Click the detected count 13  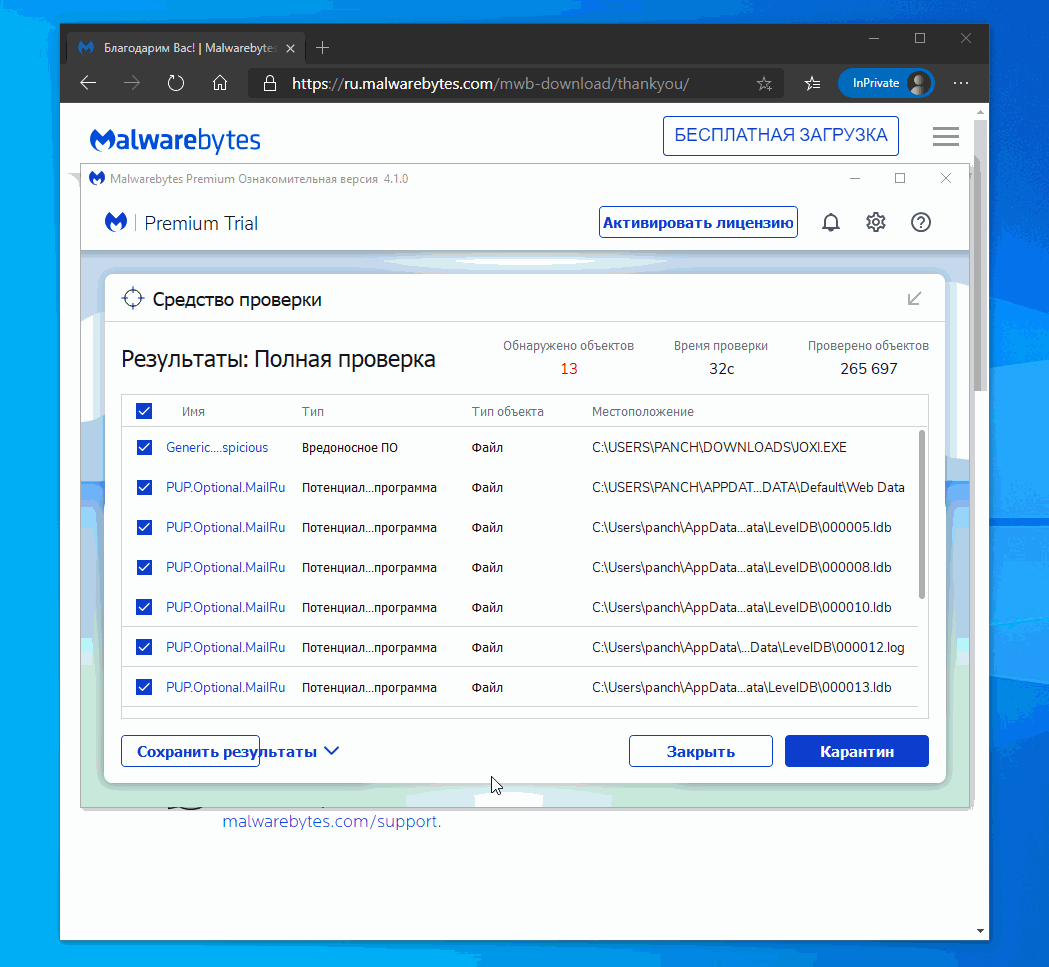pos(569,369)
